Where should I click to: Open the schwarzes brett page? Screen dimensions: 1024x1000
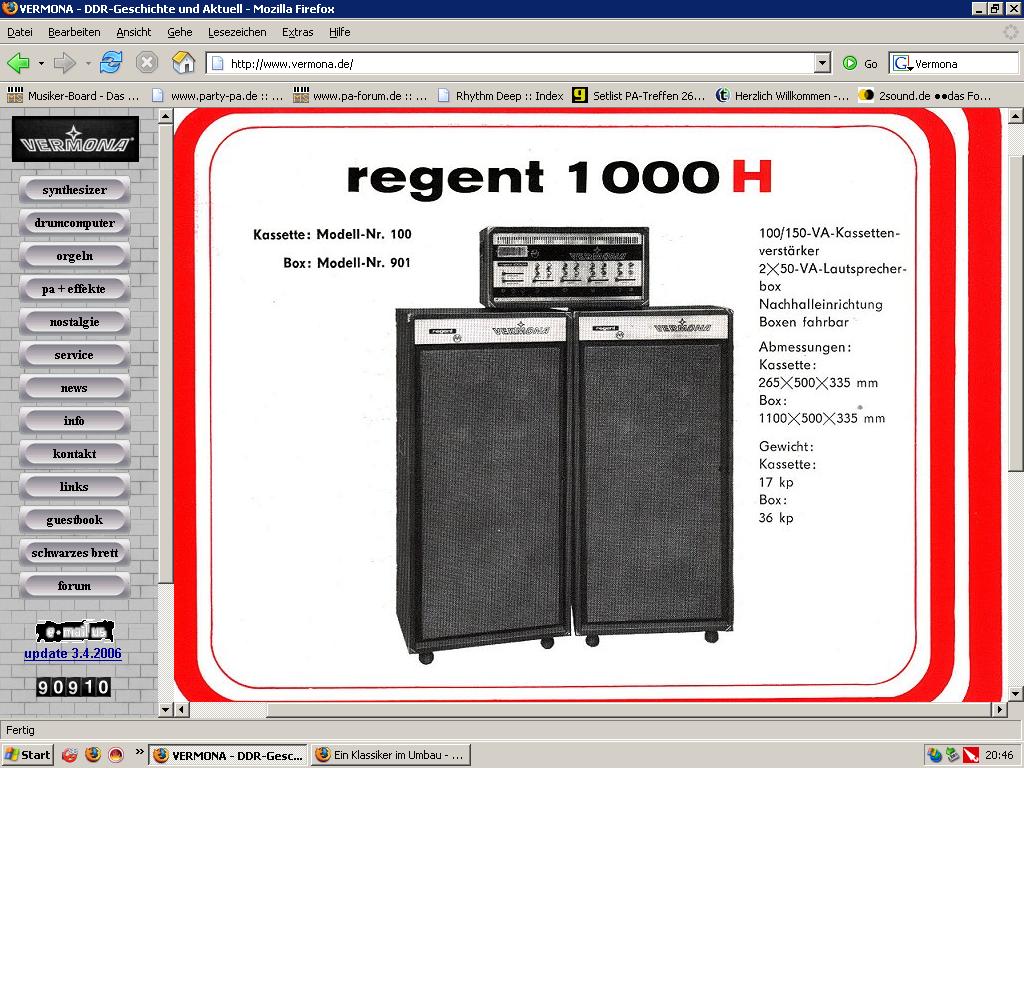(x=74, y=553)
